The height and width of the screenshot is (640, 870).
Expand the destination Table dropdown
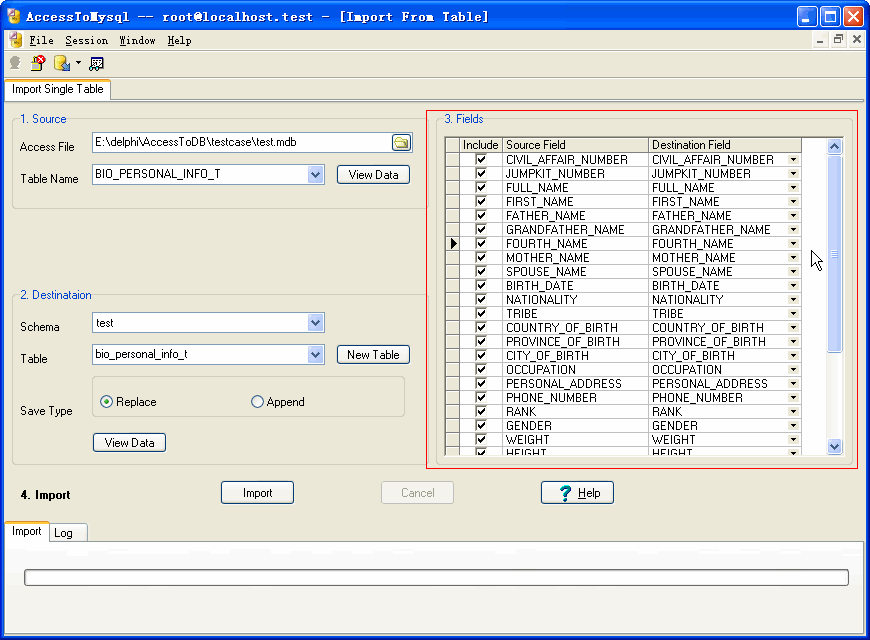316,355
